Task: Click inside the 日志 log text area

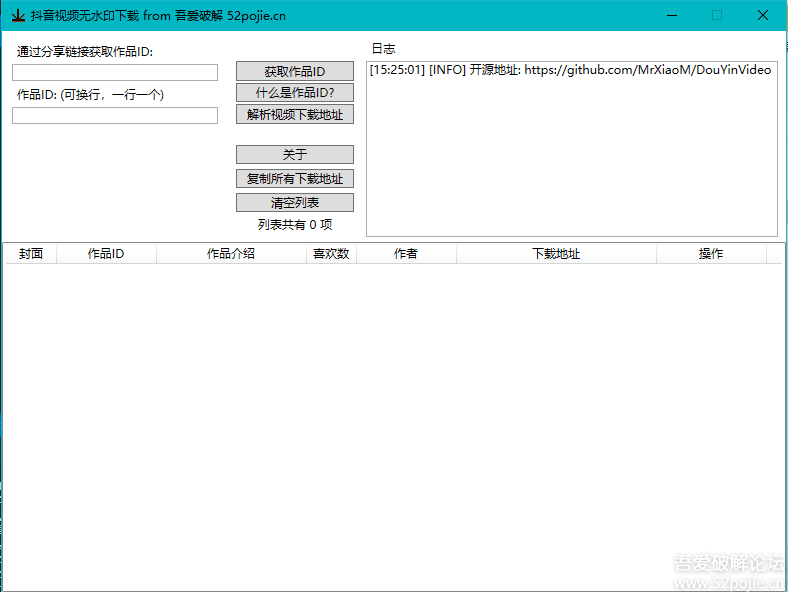Action: (x=571, y=150)
